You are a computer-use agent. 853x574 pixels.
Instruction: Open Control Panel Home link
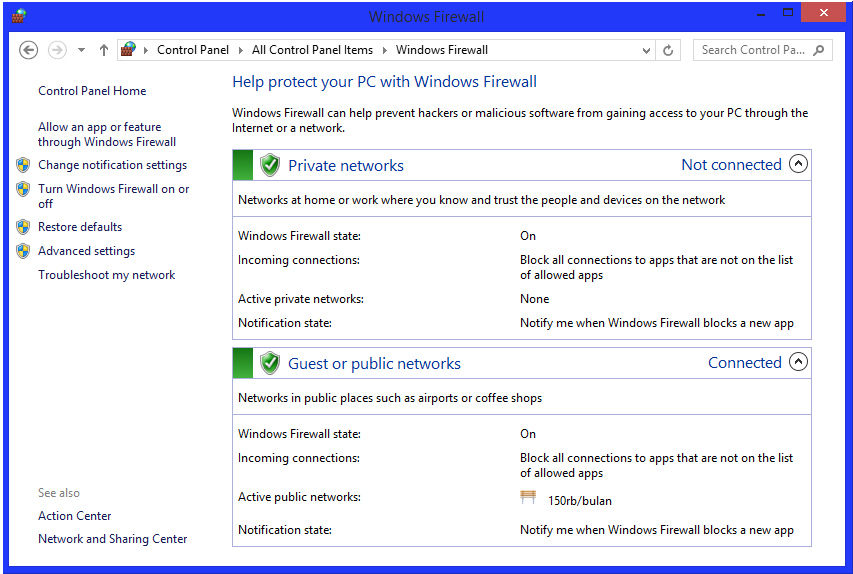click(92, 91)
